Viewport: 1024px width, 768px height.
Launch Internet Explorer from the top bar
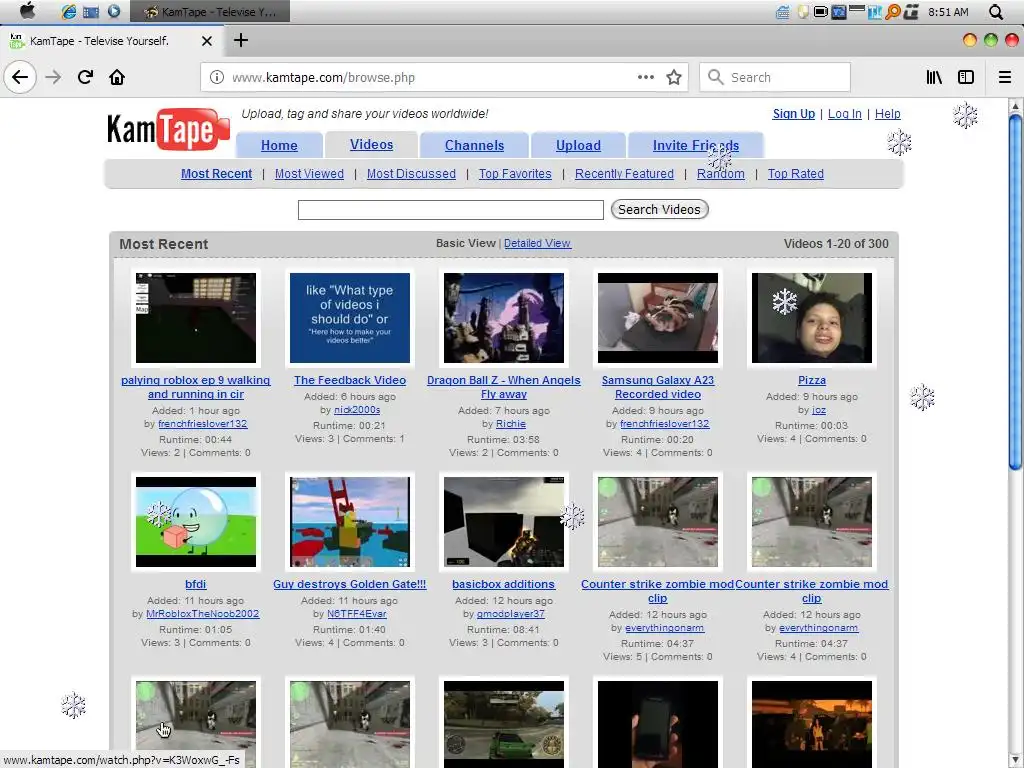tap(68, 12)
